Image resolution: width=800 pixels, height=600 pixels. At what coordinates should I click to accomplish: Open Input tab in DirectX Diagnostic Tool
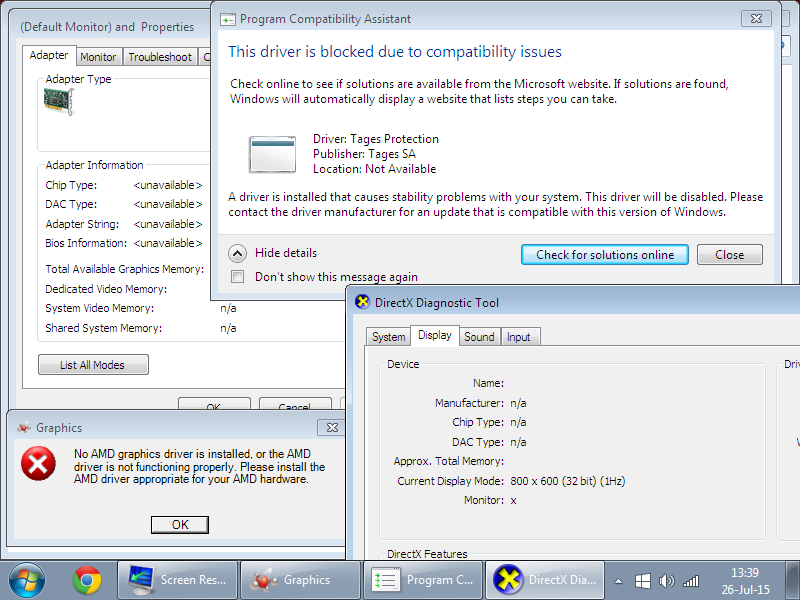518,337
